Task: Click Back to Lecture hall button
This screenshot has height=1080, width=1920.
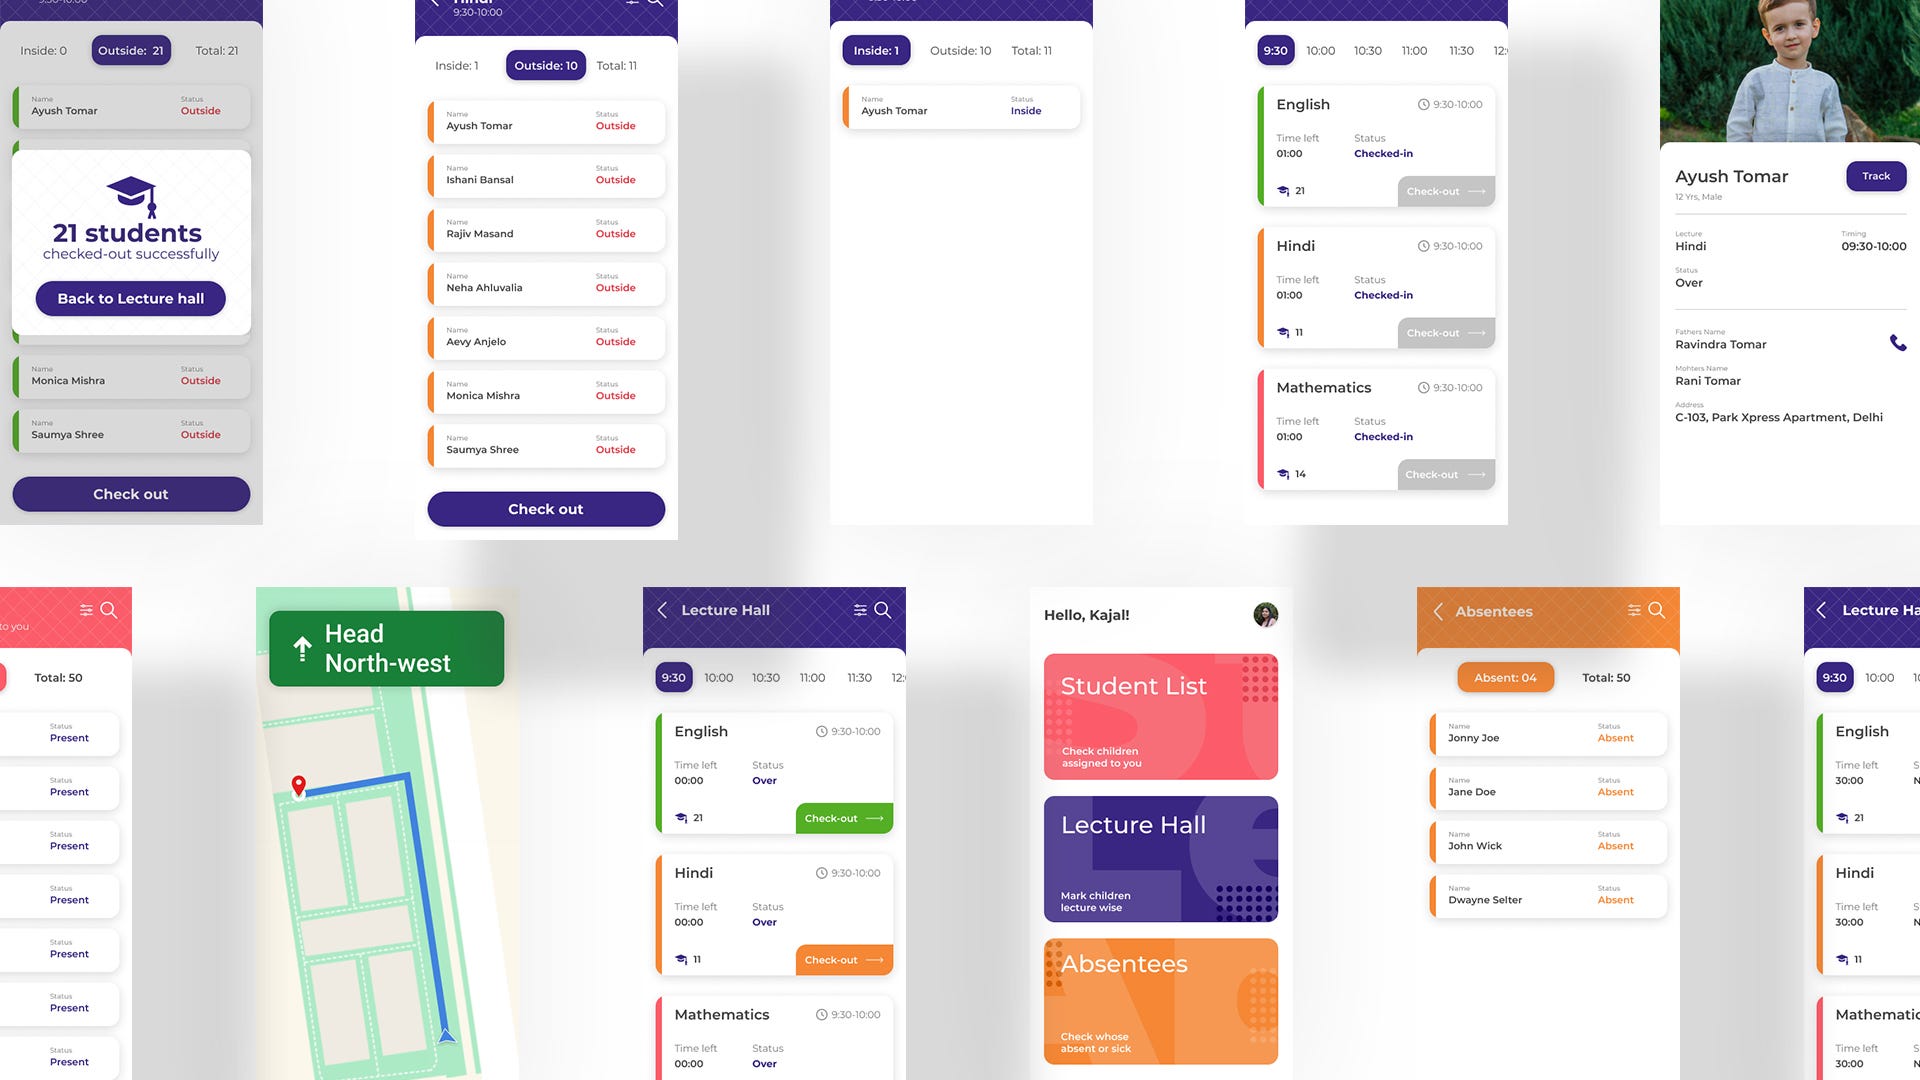Action: point(129,297)
